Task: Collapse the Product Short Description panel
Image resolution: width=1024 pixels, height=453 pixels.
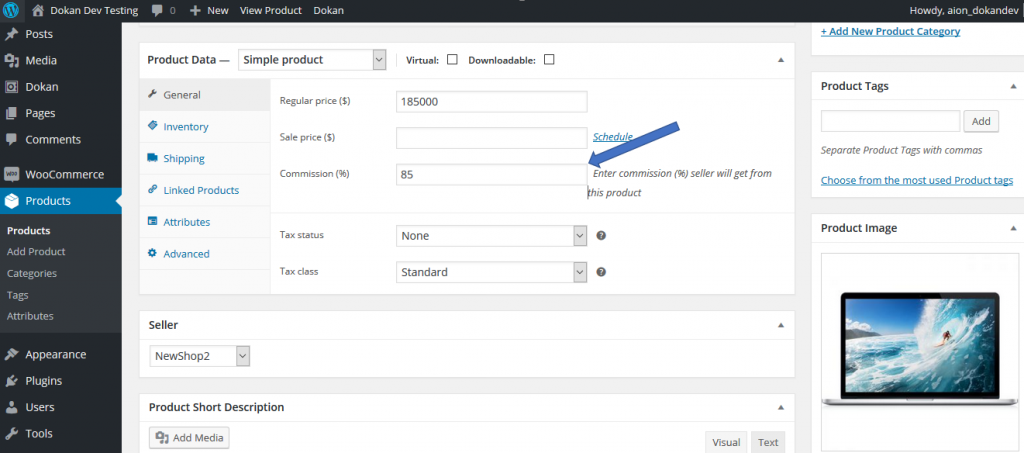Action: pos(780,407)
